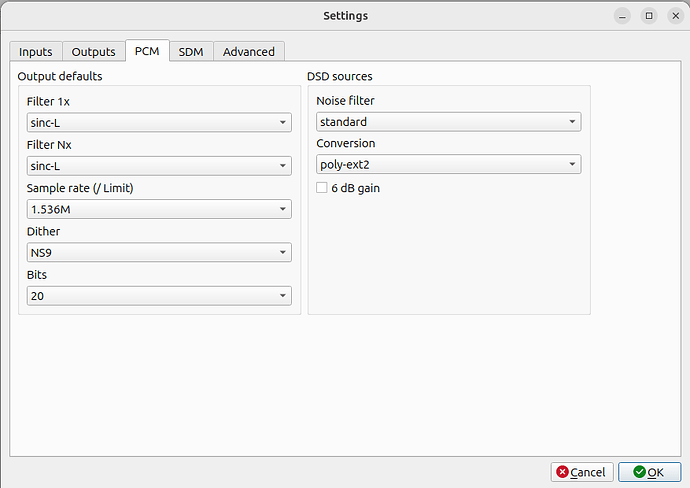Image resolution: width=690 pixels, height=488 pixels.
Task: Expand the Filter Nx combo box
Action: [159, 166]
